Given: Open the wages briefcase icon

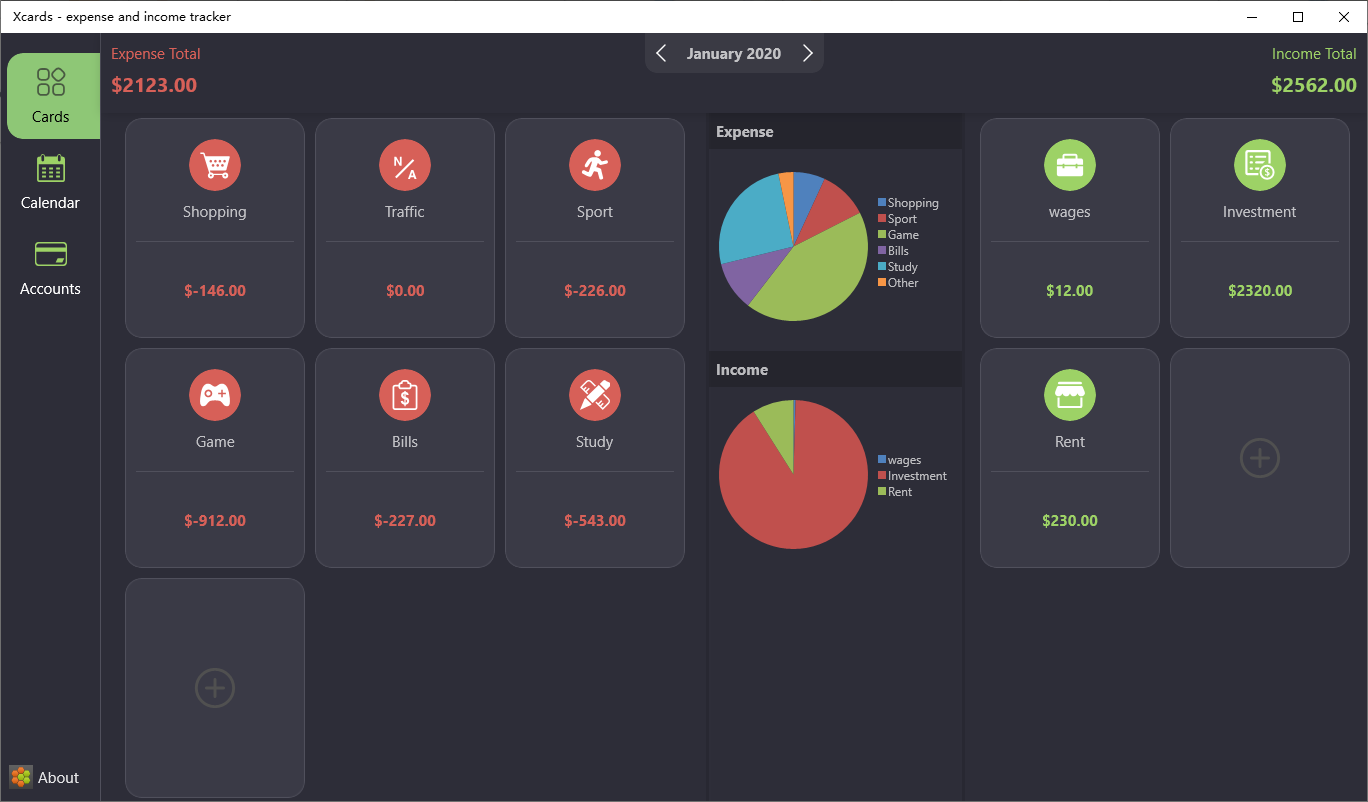Looking at the screenshot, I should click(x=1070, y=165).
